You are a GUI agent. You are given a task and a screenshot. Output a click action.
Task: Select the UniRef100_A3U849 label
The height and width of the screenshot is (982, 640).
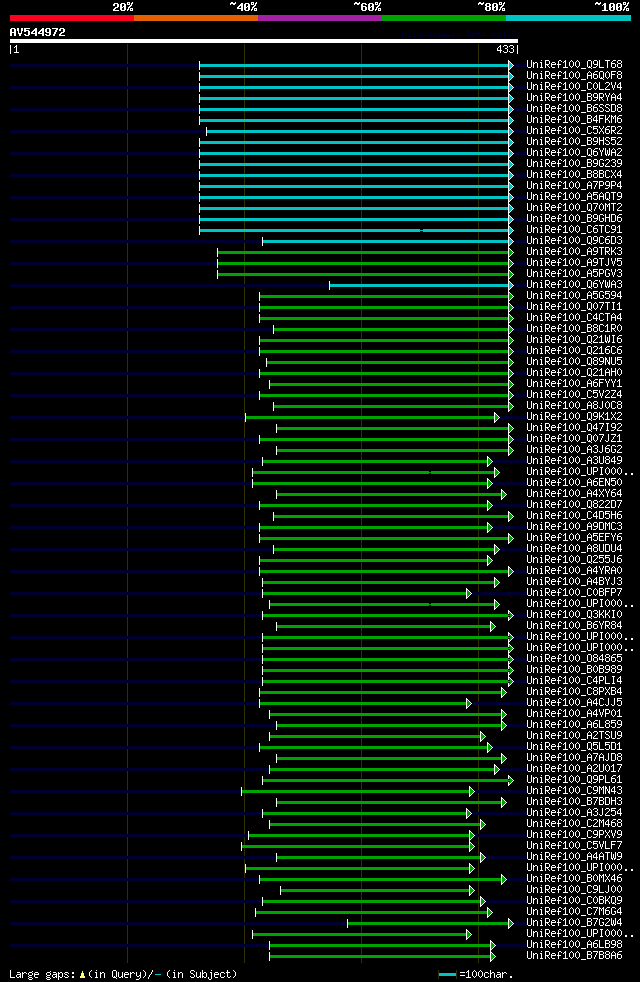tap(574, 461)
